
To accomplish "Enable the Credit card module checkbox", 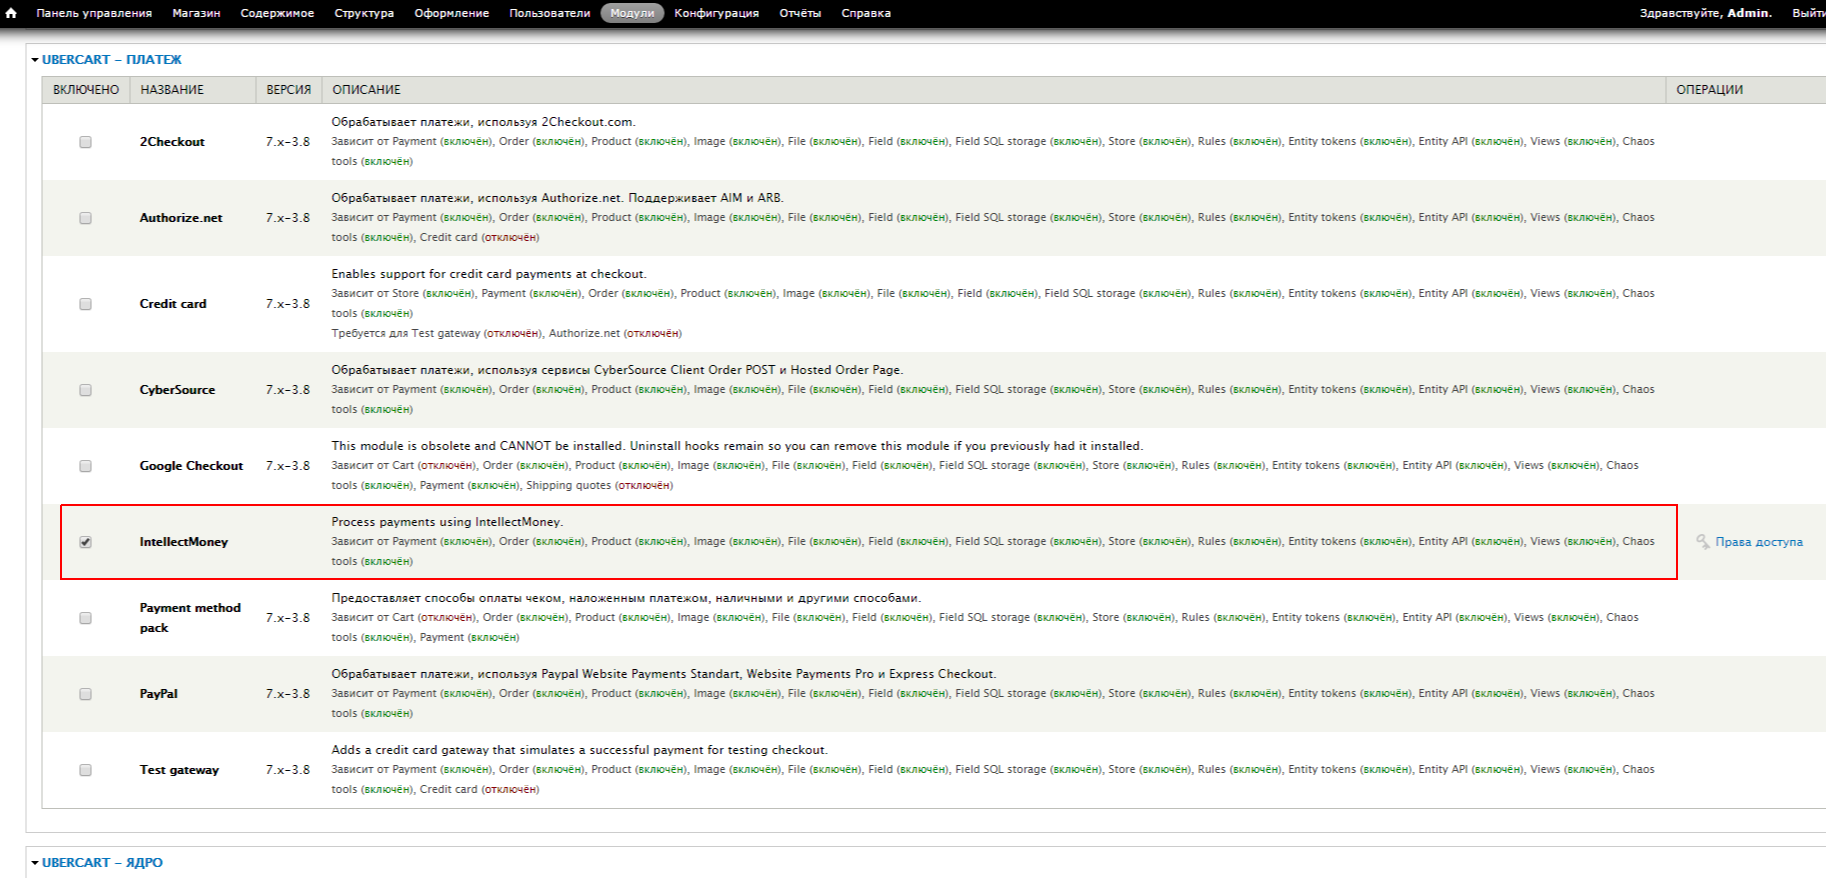I will [85, 304].
